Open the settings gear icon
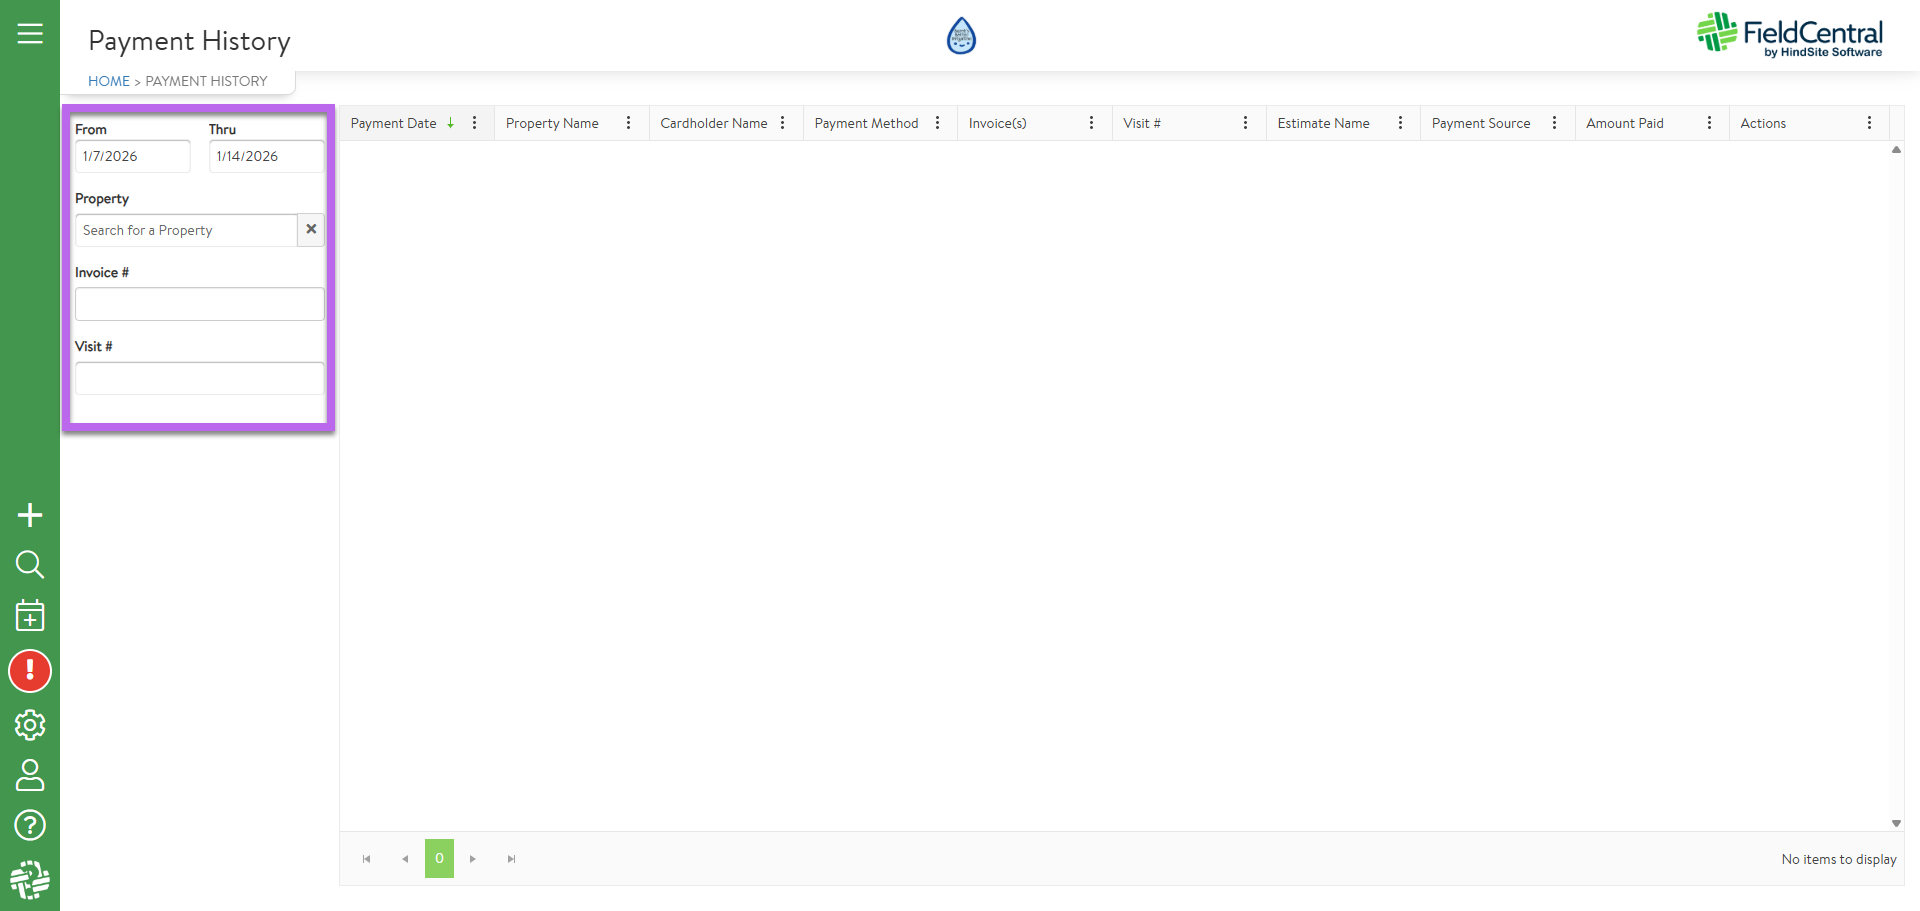This screenshot has height=911, width=1920. click(x=30, y=725)
